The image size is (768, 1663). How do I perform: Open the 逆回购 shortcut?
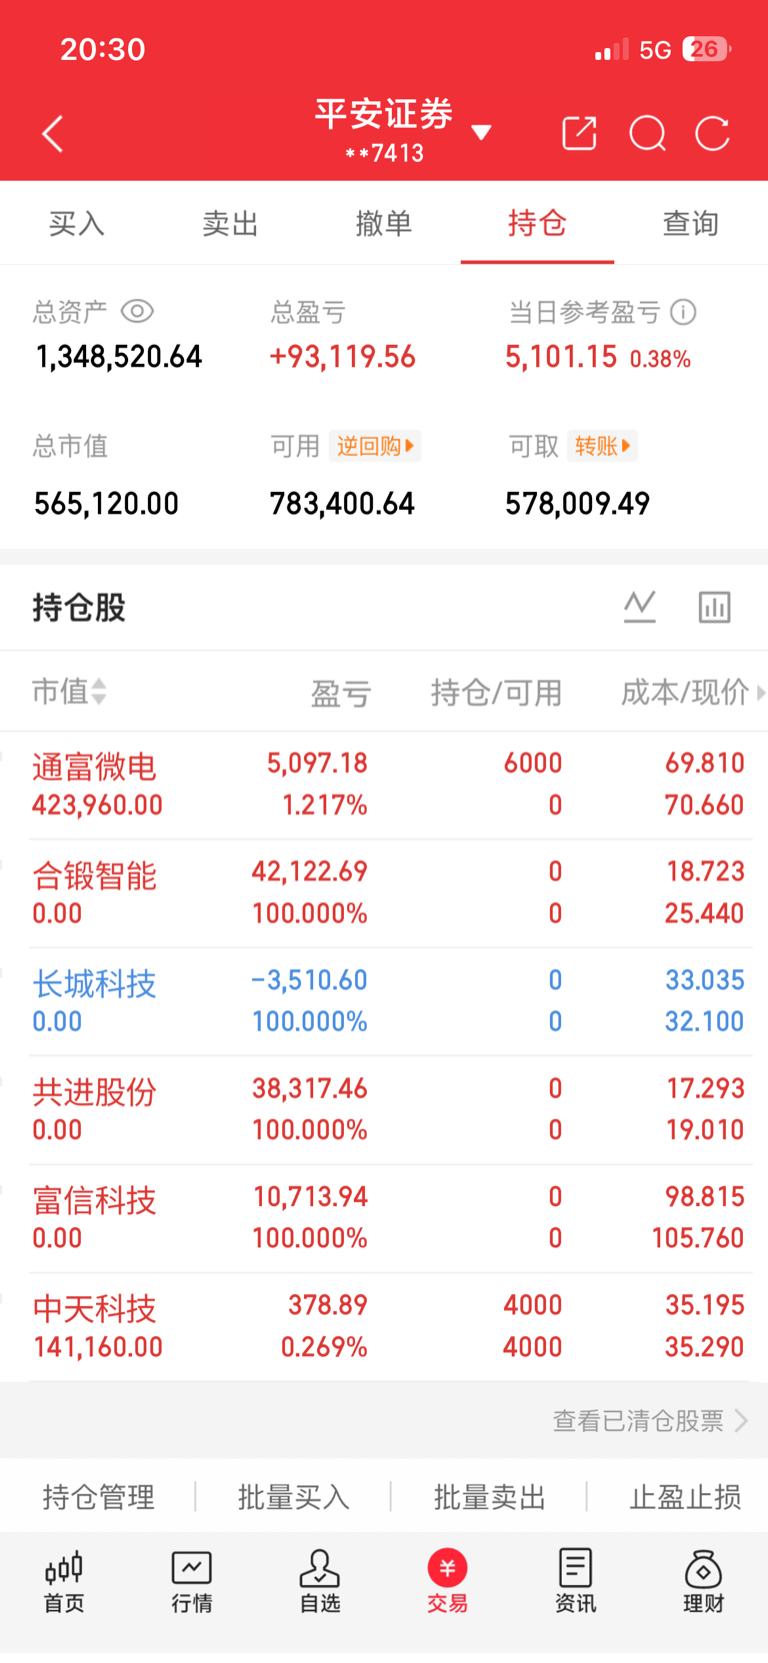point(375,446)
